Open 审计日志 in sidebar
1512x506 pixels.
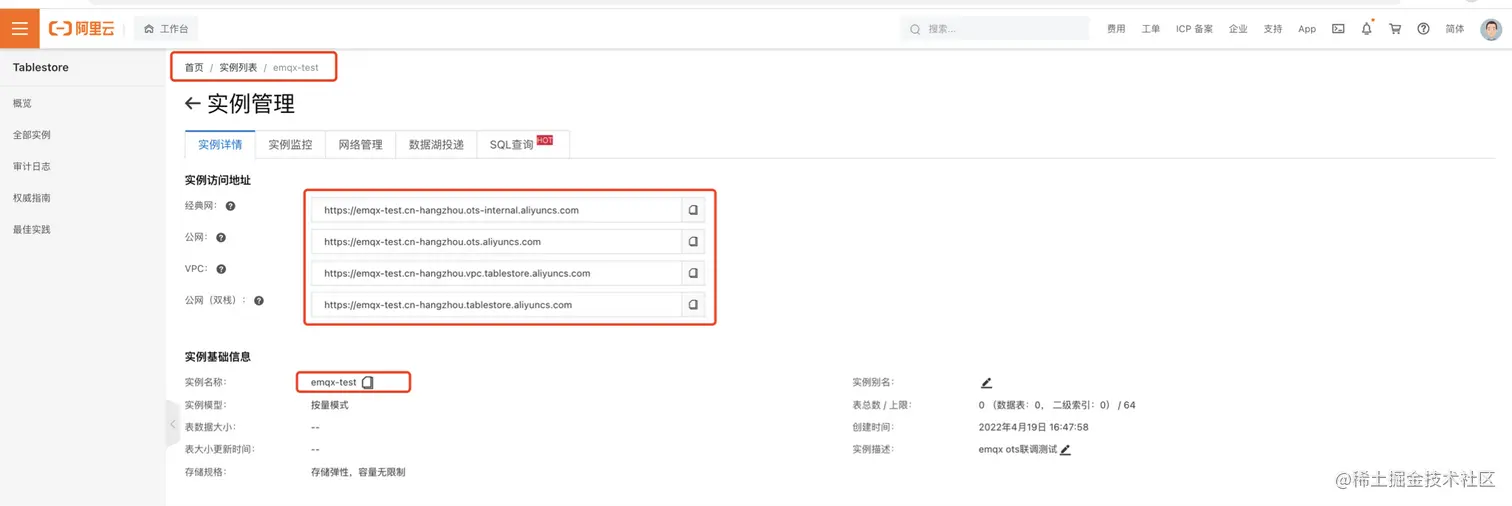[32, 166]
